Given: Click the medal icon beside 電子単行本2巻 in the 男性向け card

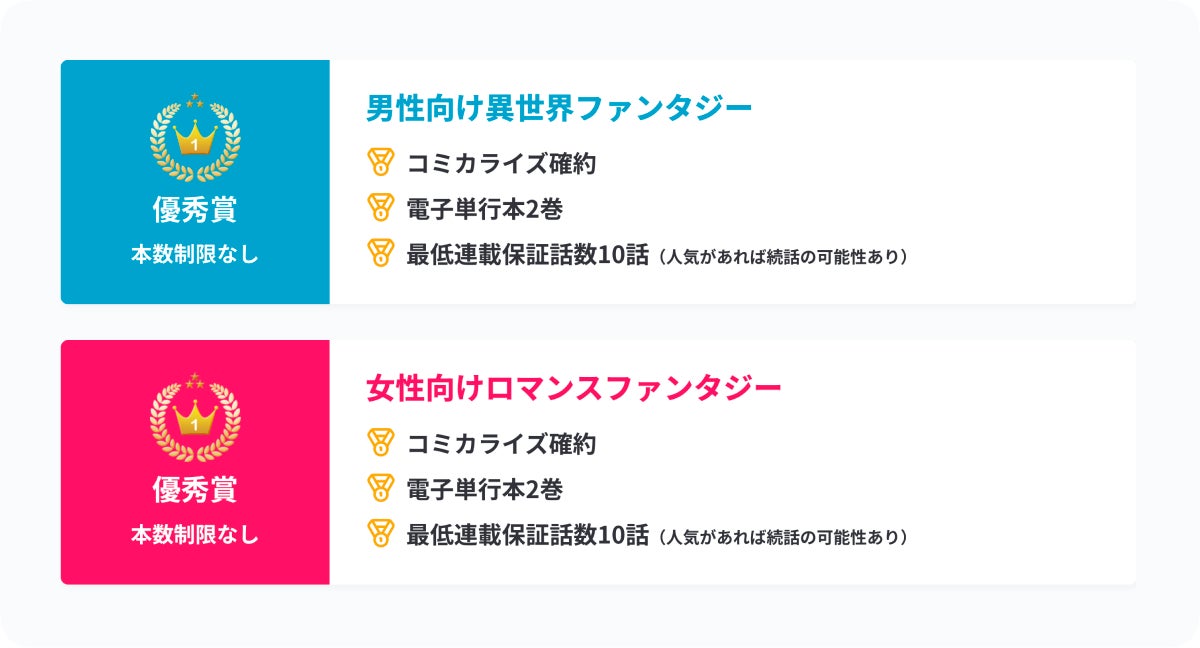Looking at the screenshot, I should [381, 208].
